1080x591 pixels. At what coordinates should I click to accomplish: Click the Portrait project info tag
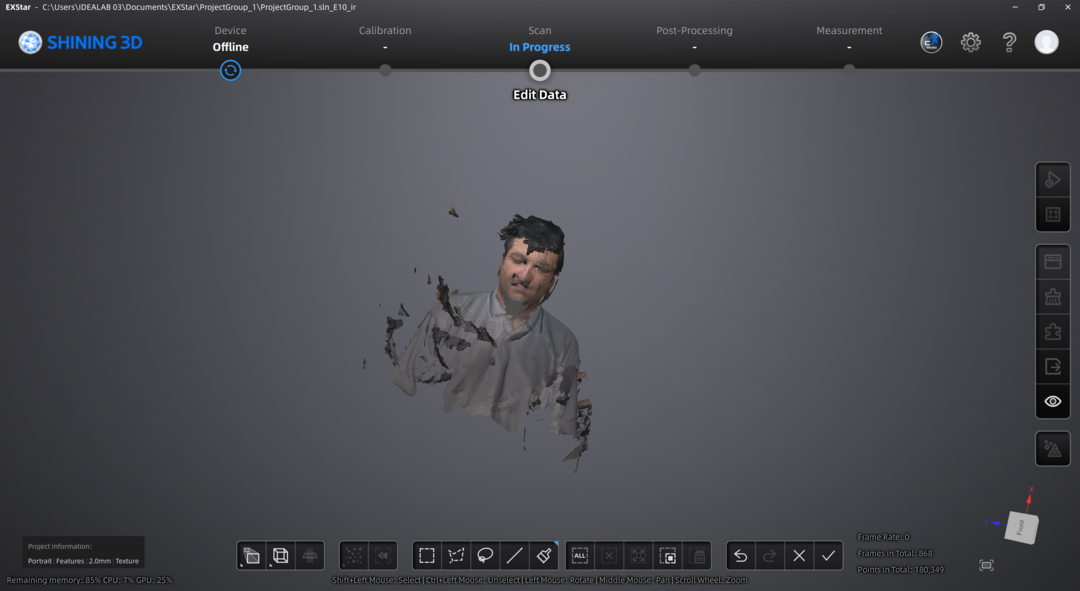pos(39,561)
